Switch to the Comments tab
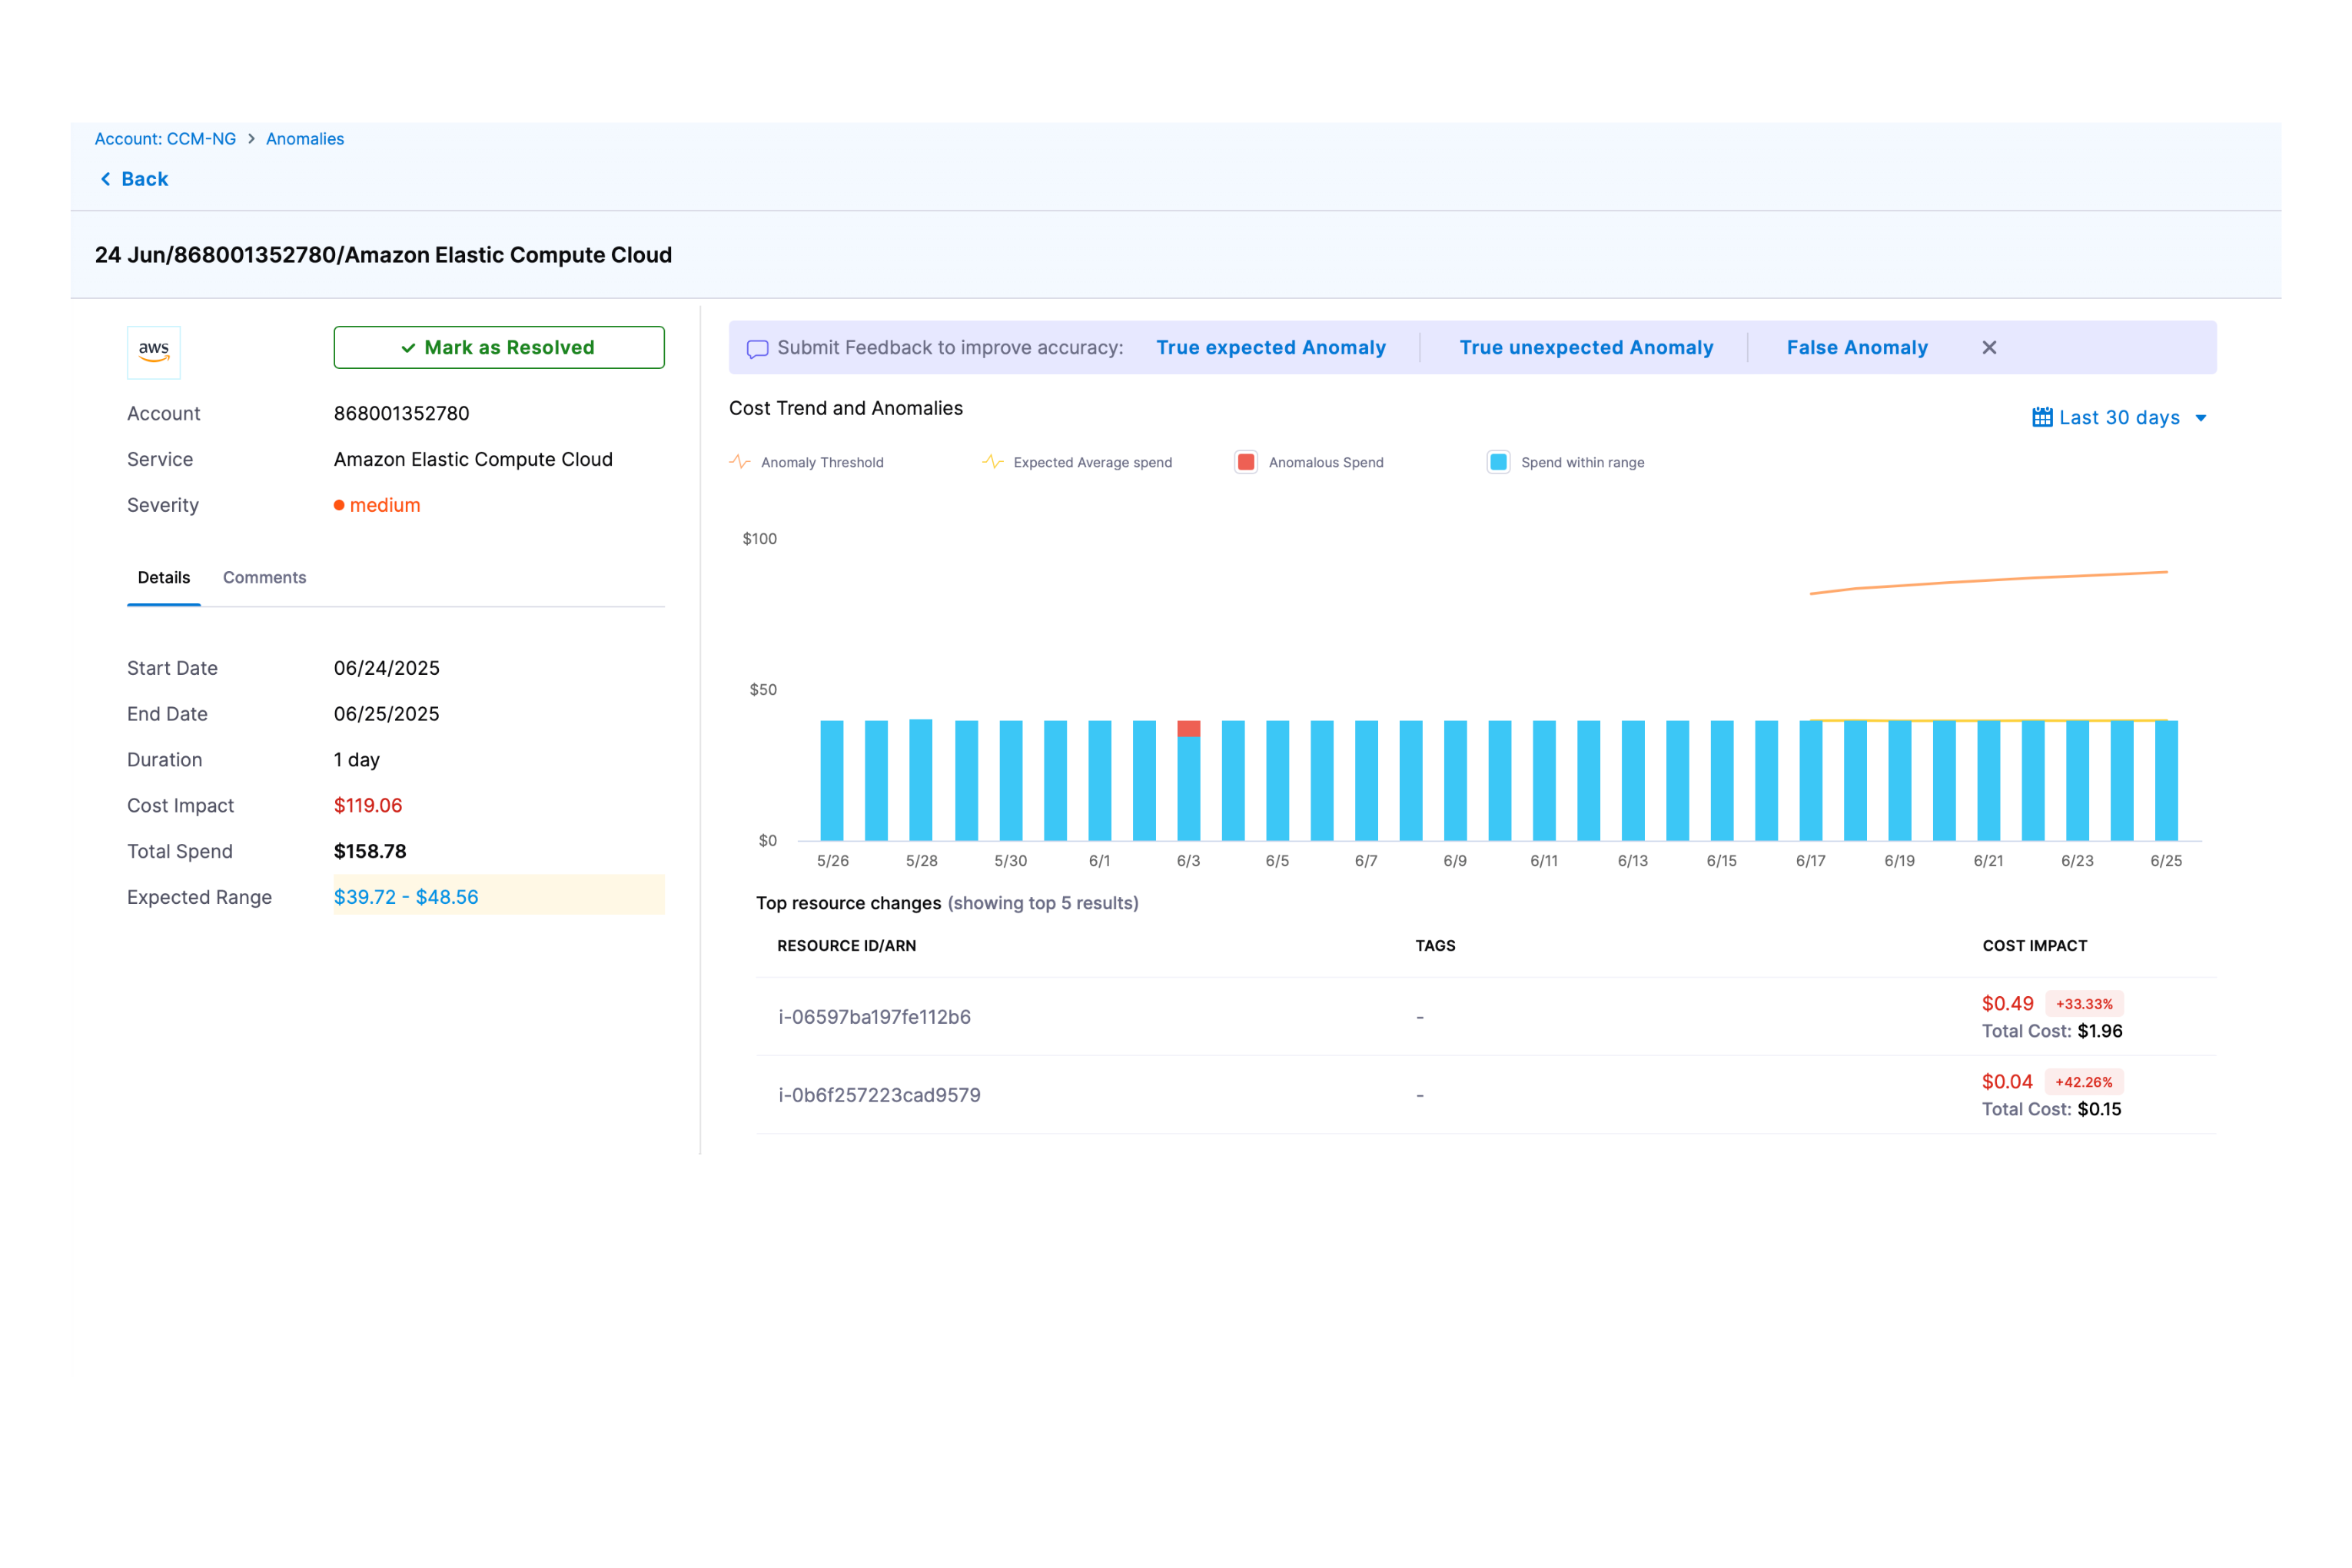 tap(264, 577)
